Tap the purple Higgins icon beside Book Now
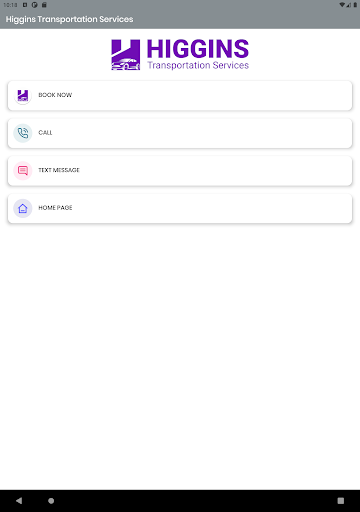This screenshot has width=360, height=512. click(x=23, y=96)
